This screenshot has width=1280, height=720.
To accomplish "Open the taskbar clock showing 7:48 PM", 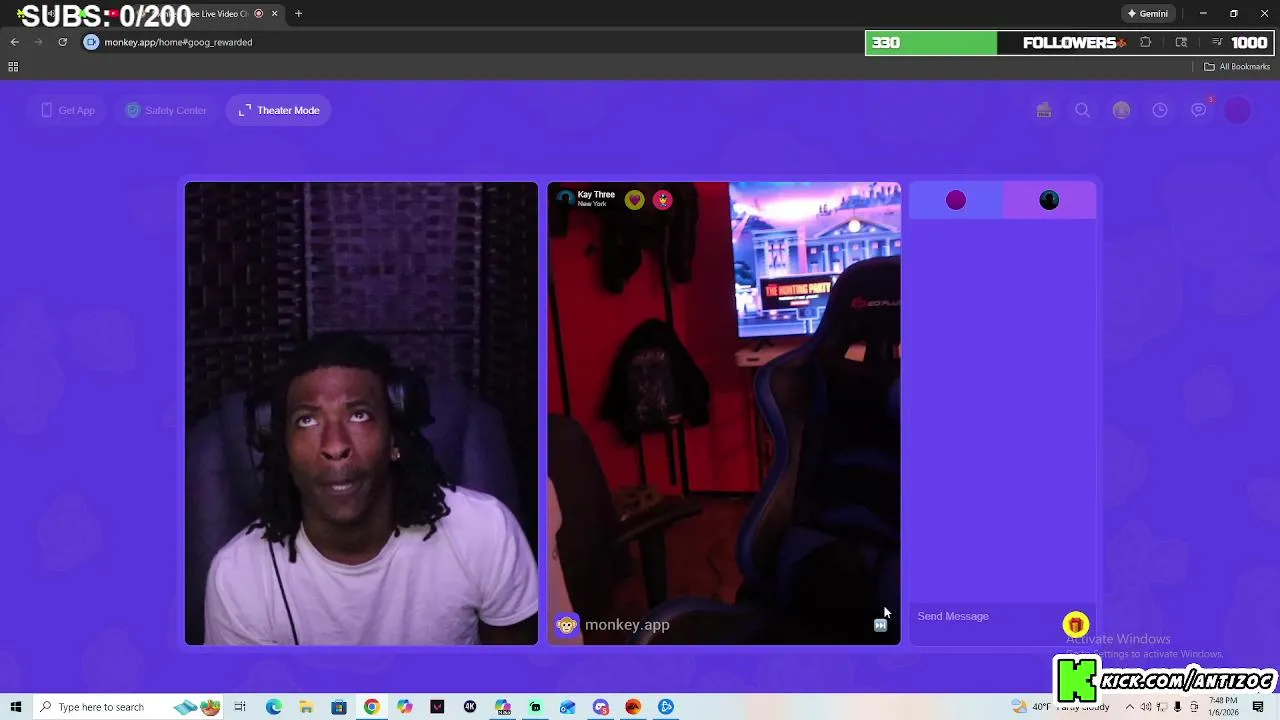I will 1225,707.
